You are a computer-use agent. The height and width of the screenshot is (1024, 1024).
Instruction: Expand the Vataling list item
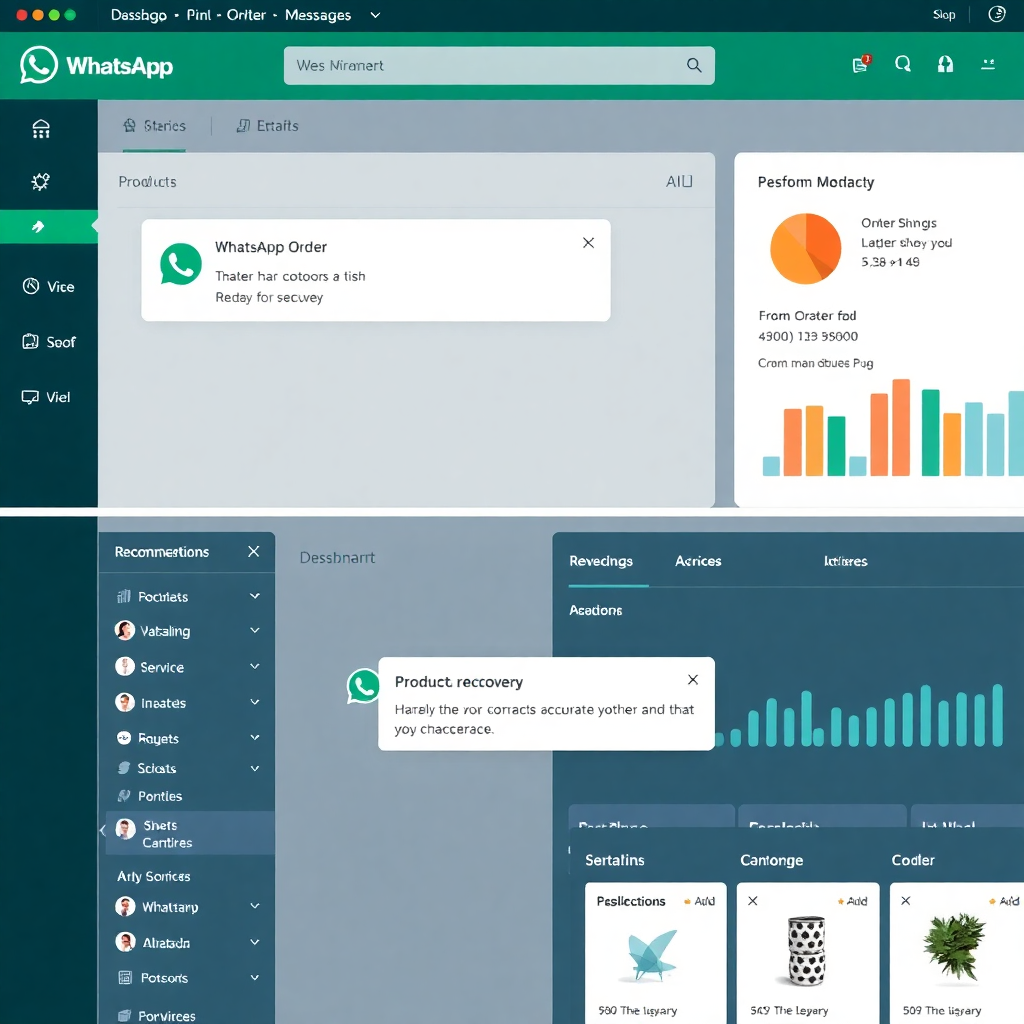tap(255, 631)
